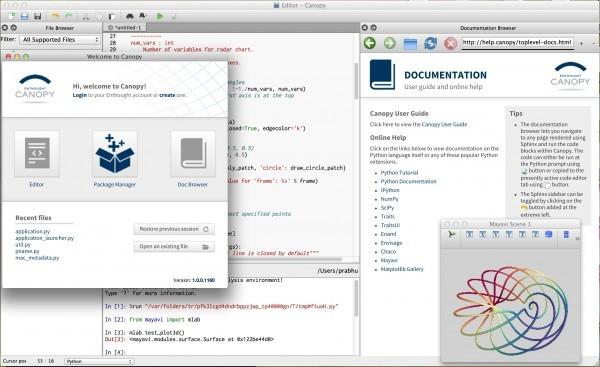Stop loading the documentation page
600x367 pixels.
point(450,43)
